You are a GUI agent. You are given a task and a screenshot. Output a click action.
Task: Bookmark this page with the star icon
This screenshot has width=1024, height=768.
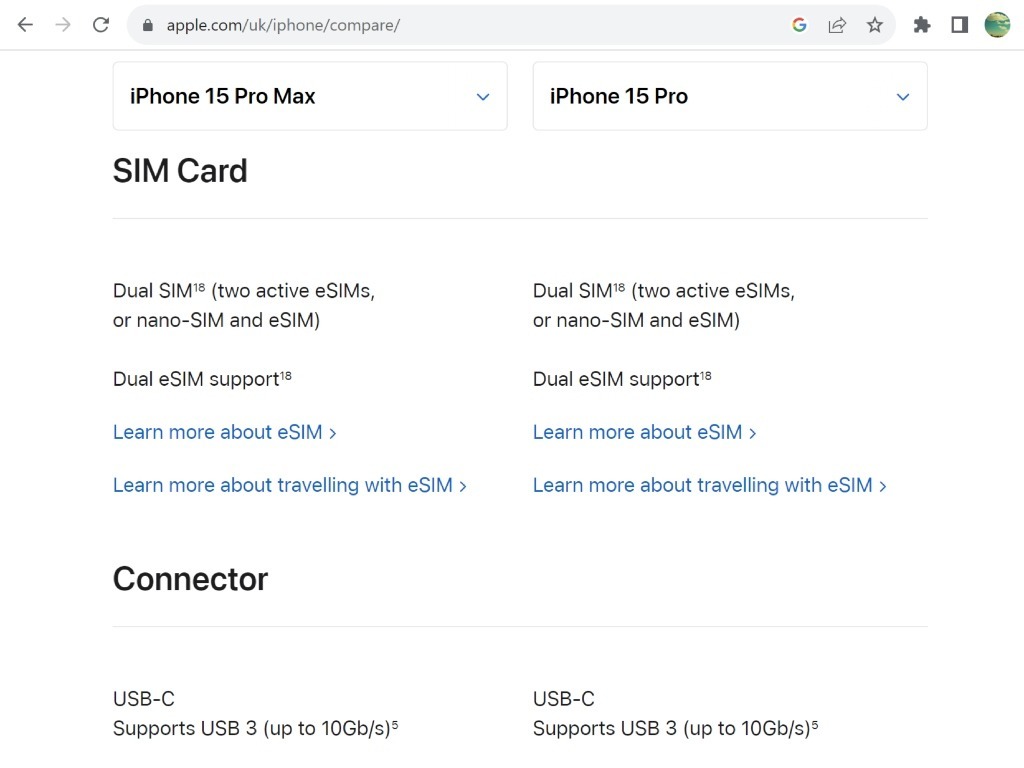point(875,24)
